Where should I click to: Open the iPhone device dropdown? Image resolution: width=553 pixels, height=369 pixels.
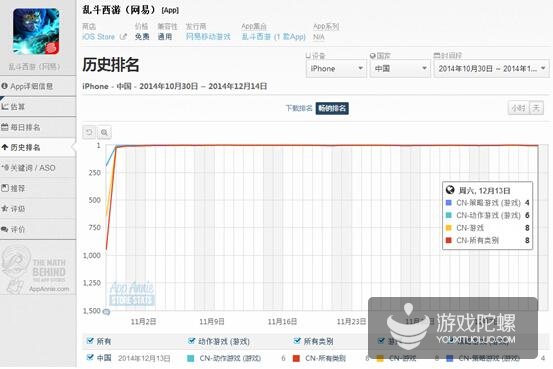tap(336, 68)
